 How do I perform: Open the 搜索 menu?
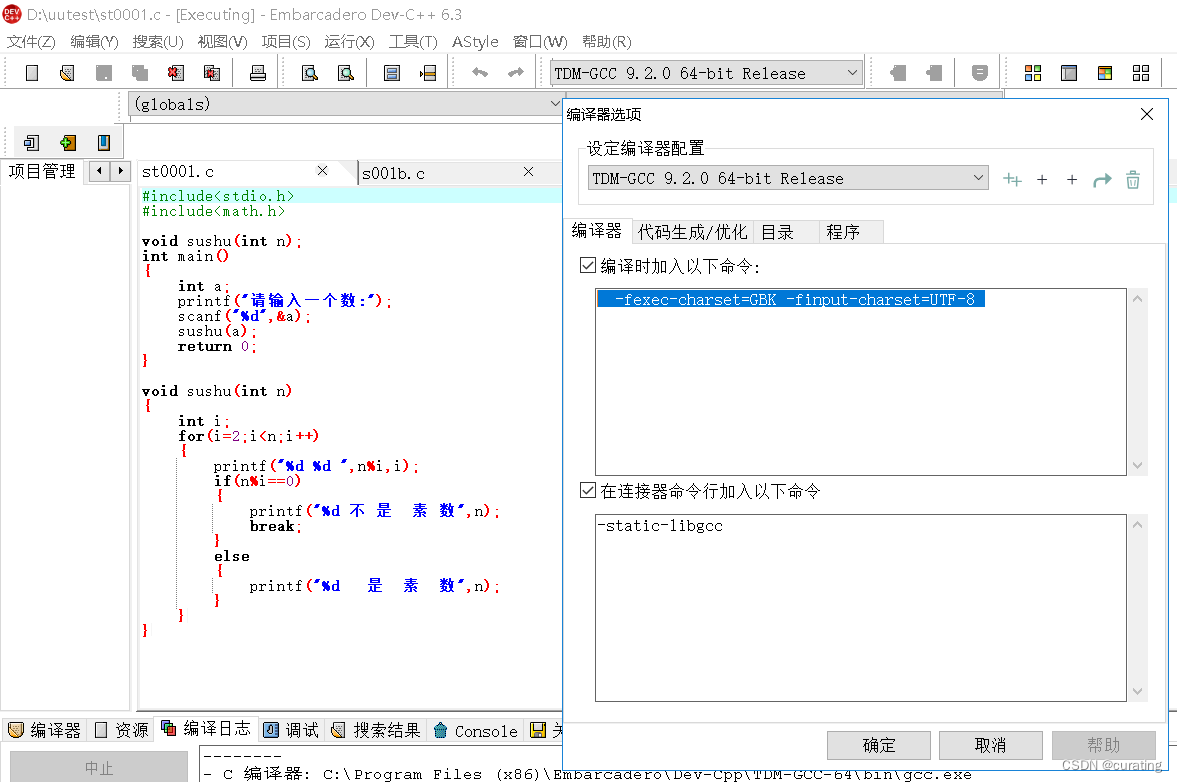pos(158,42)
